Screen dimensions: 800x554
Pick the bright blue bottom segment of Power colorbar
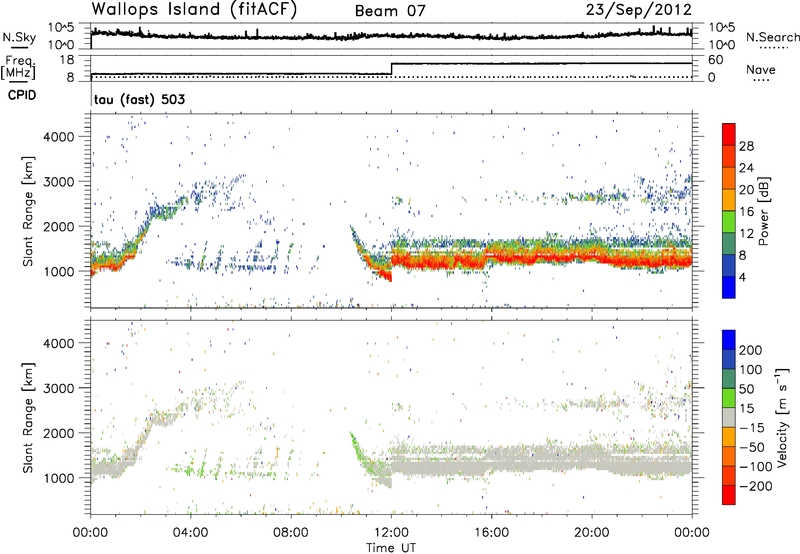[729, 287]
